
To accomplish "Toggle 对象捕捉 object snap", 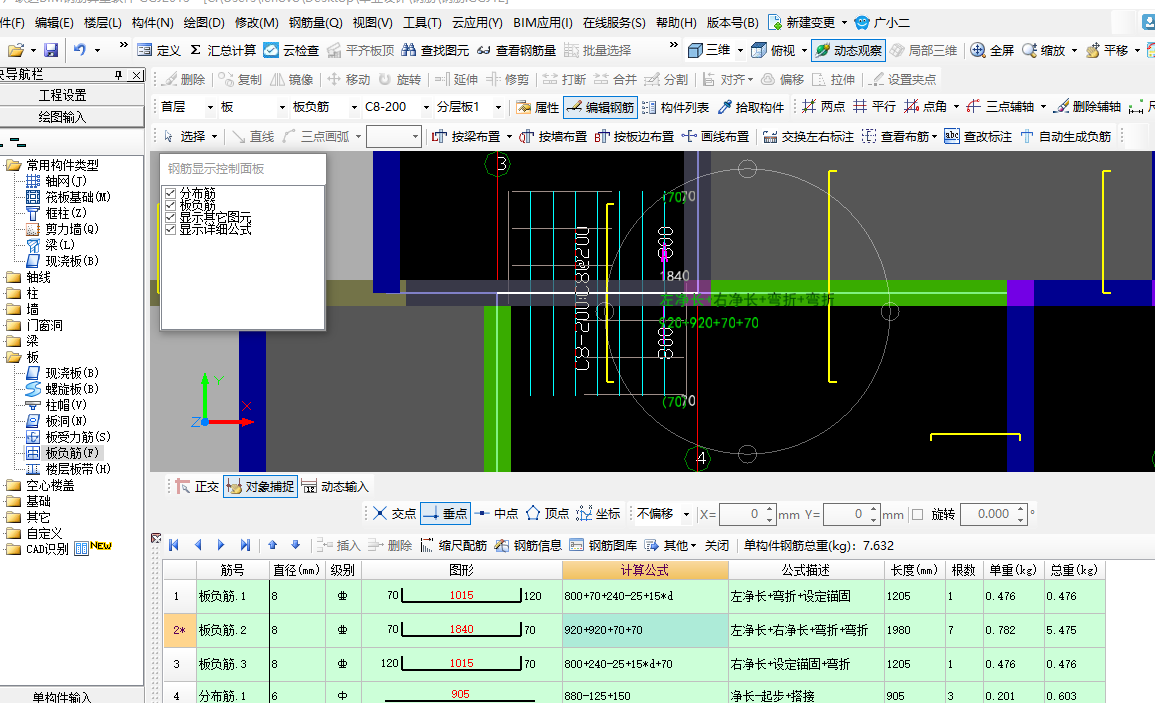I will pos(261,486).
